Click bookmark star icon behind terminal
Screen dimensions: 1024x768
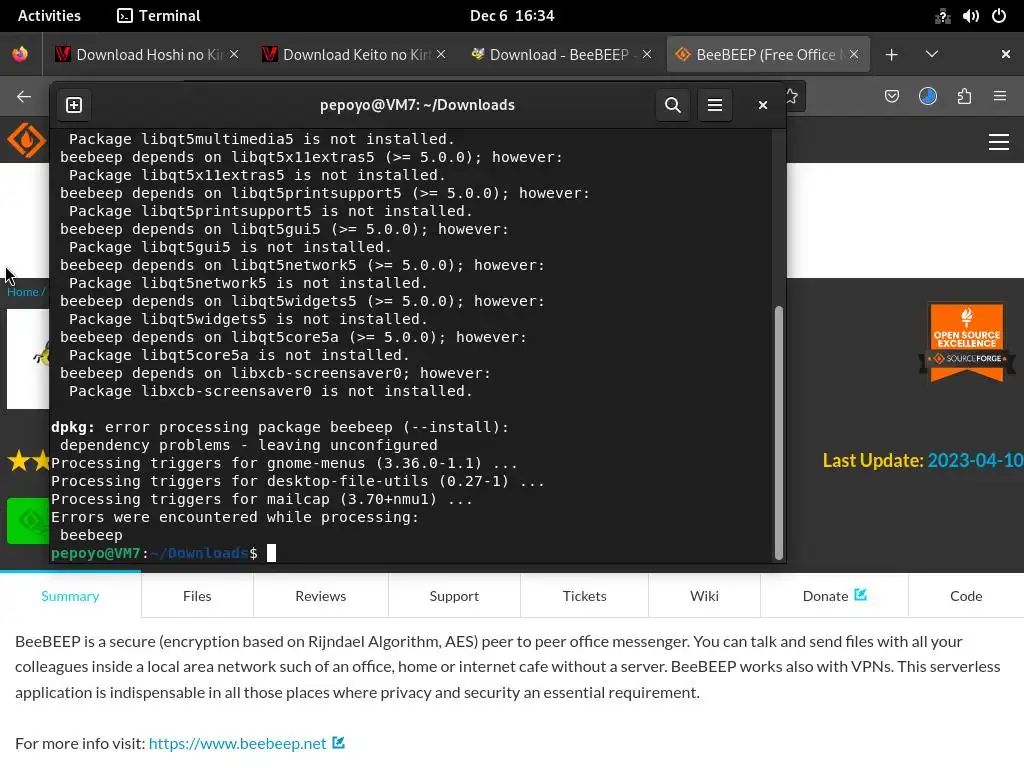click(x=792, y=97)
